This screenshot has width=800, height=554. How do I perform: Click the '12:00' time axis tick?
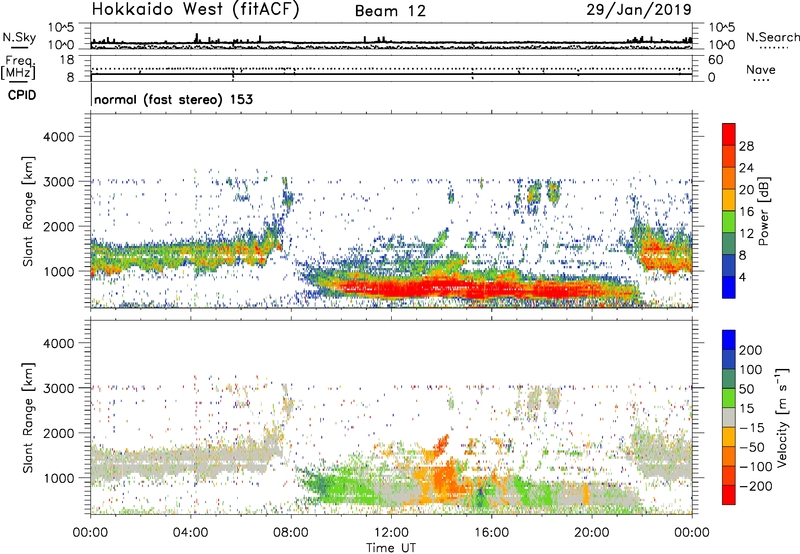pos(391,533)
